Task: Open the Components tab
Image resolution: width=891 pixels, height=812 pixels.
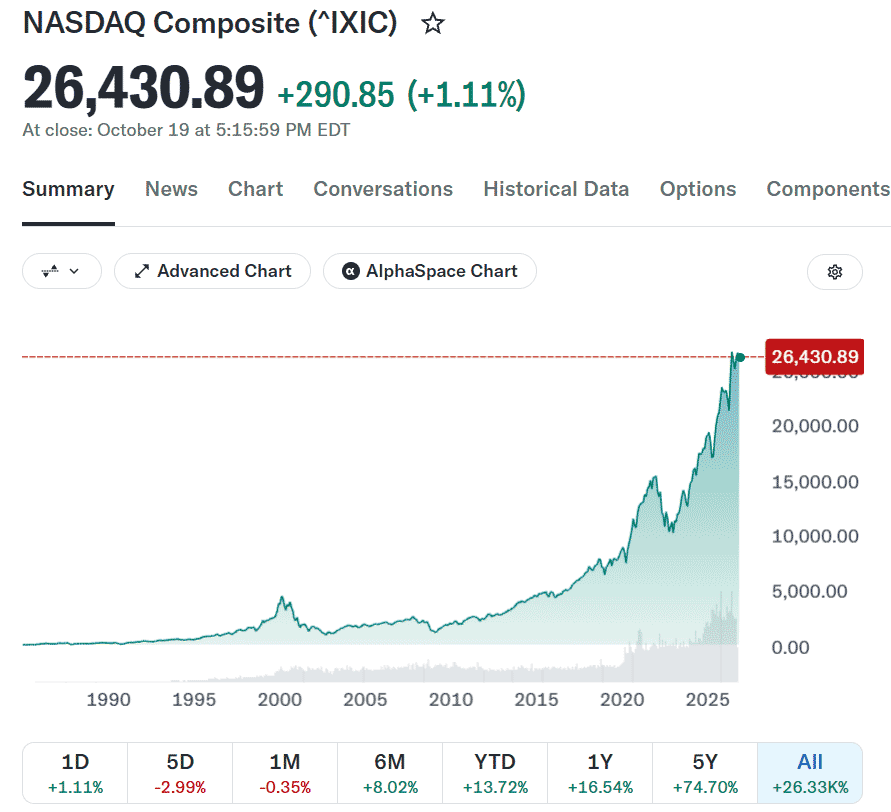Action: coord(828,189)
